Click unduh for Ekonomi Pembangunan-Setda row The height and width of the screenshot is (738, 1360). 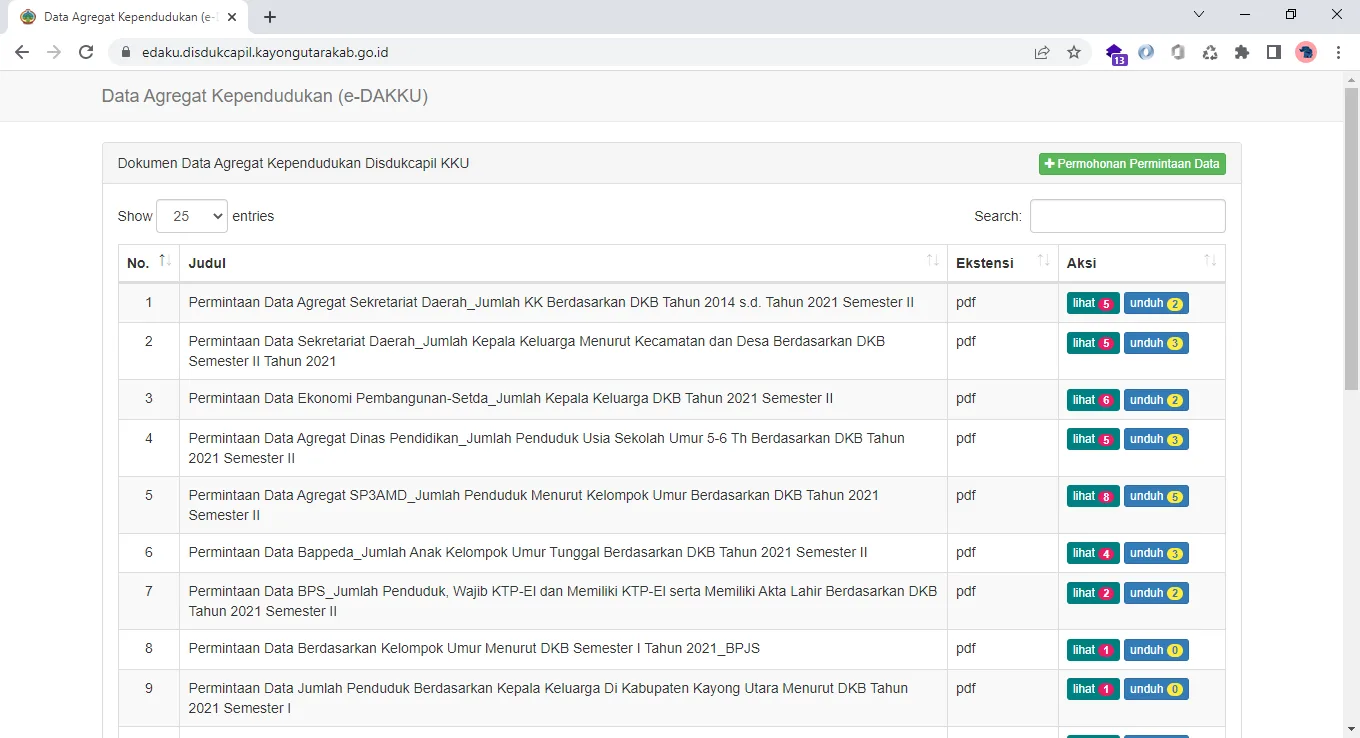coord(1156,400)
